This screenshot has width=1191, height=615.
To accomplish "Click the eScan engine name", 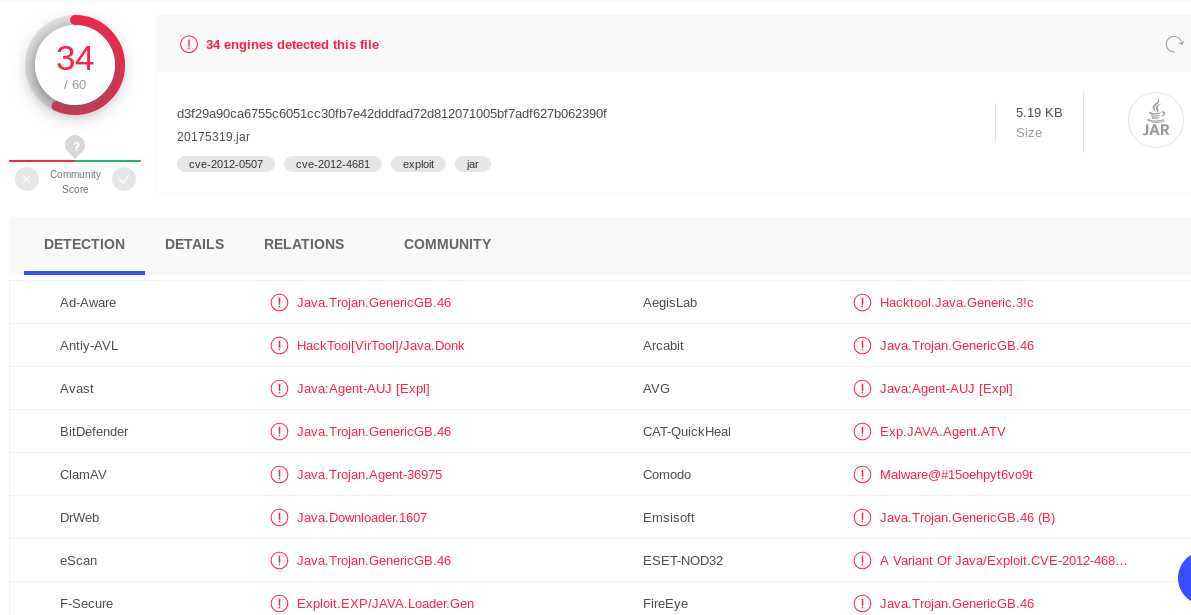I will [78, 560].
